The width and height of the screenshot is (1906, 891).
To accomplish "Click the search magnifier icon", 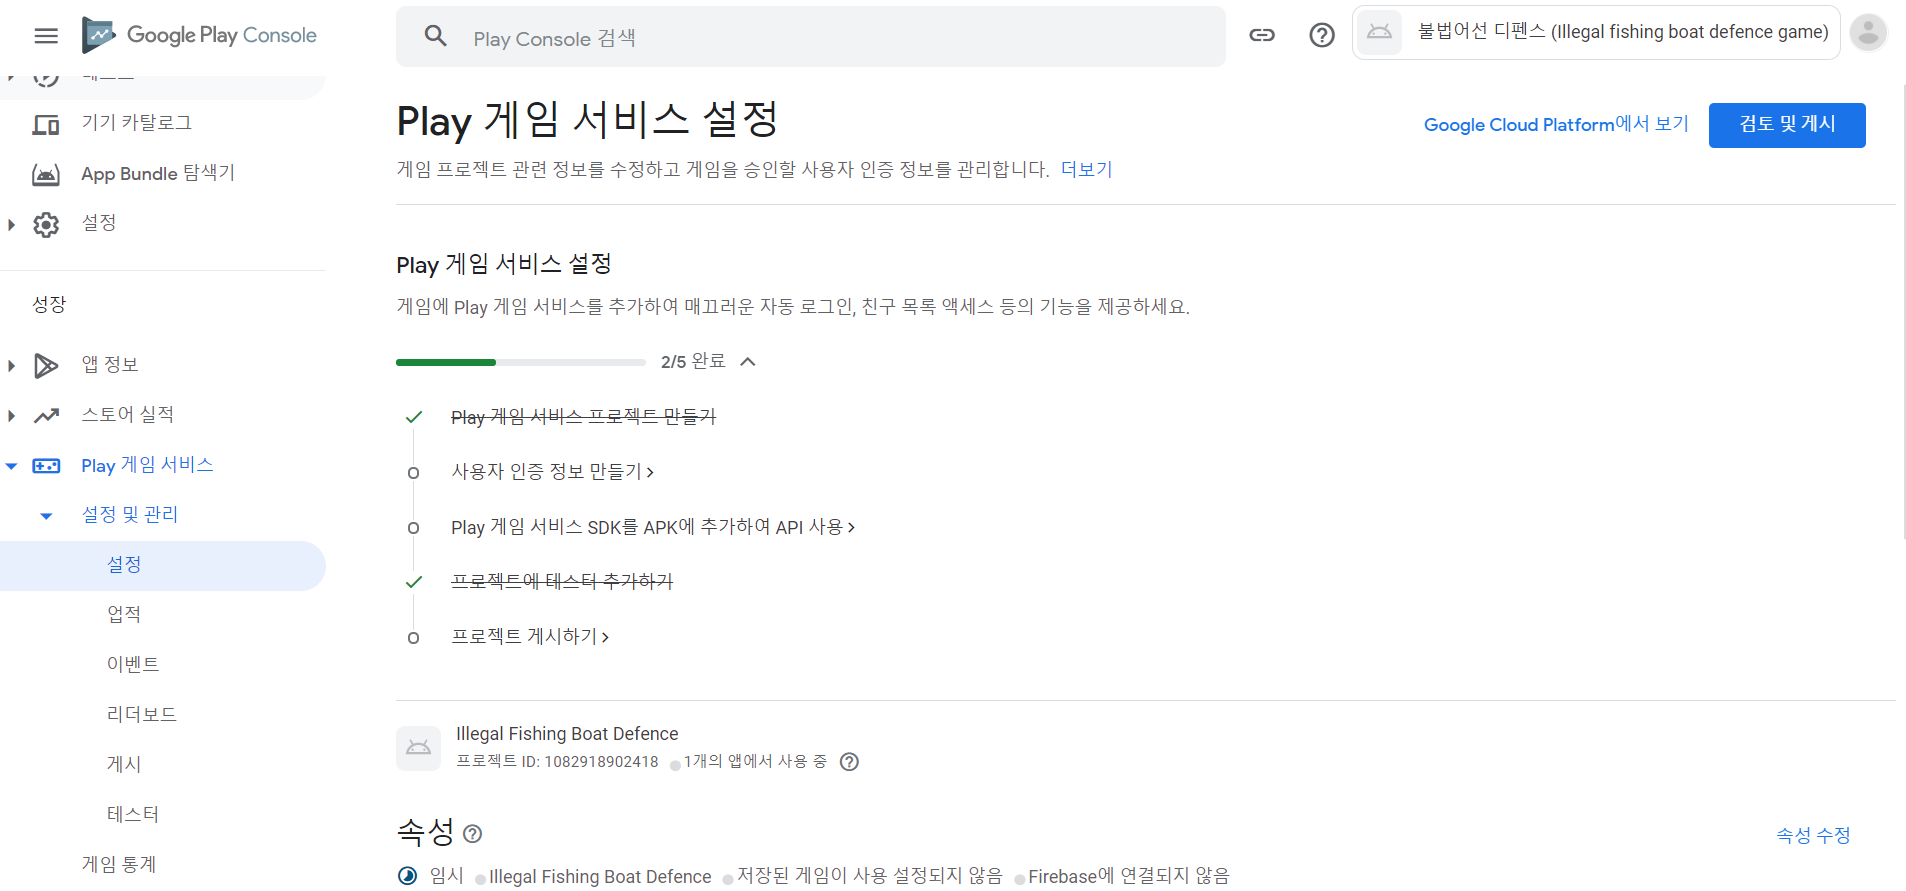I will (x=436, y=37).
